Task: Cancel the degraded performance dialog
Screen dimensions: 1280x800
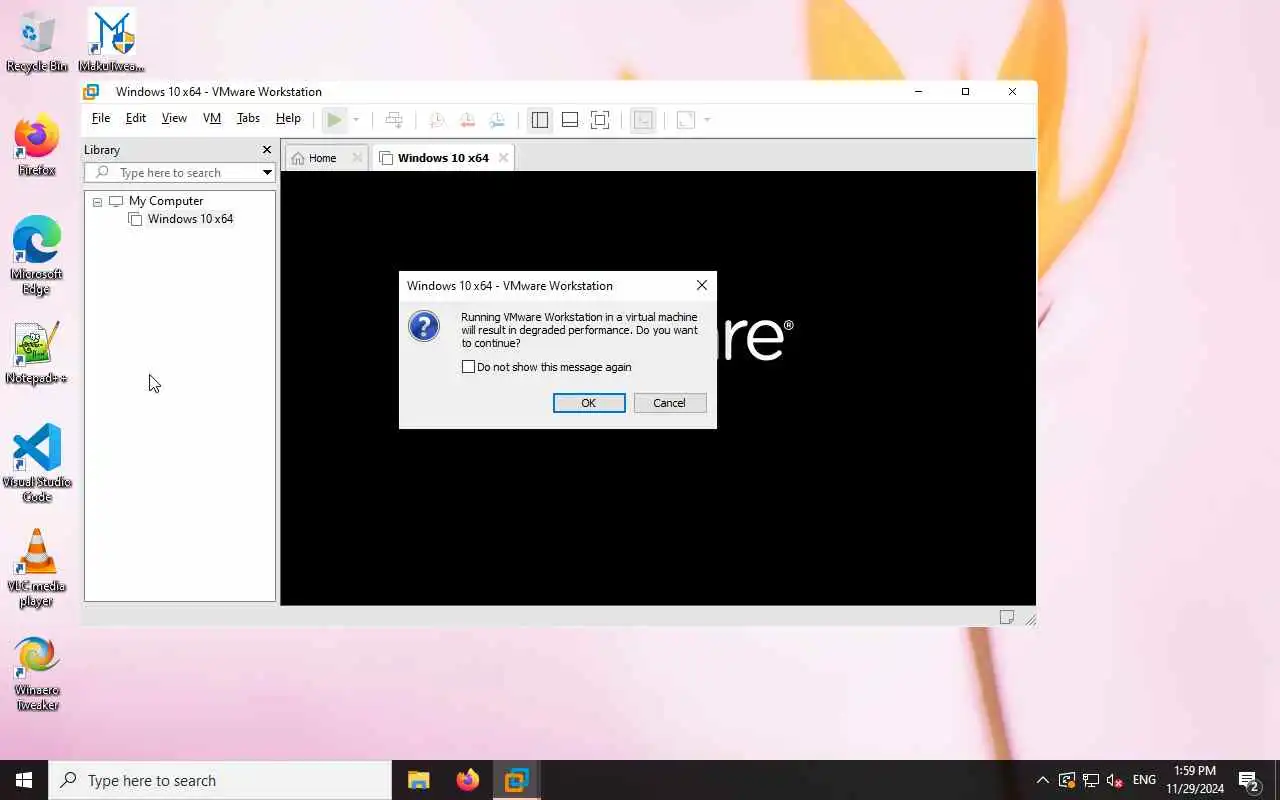Action: point(670,403)
